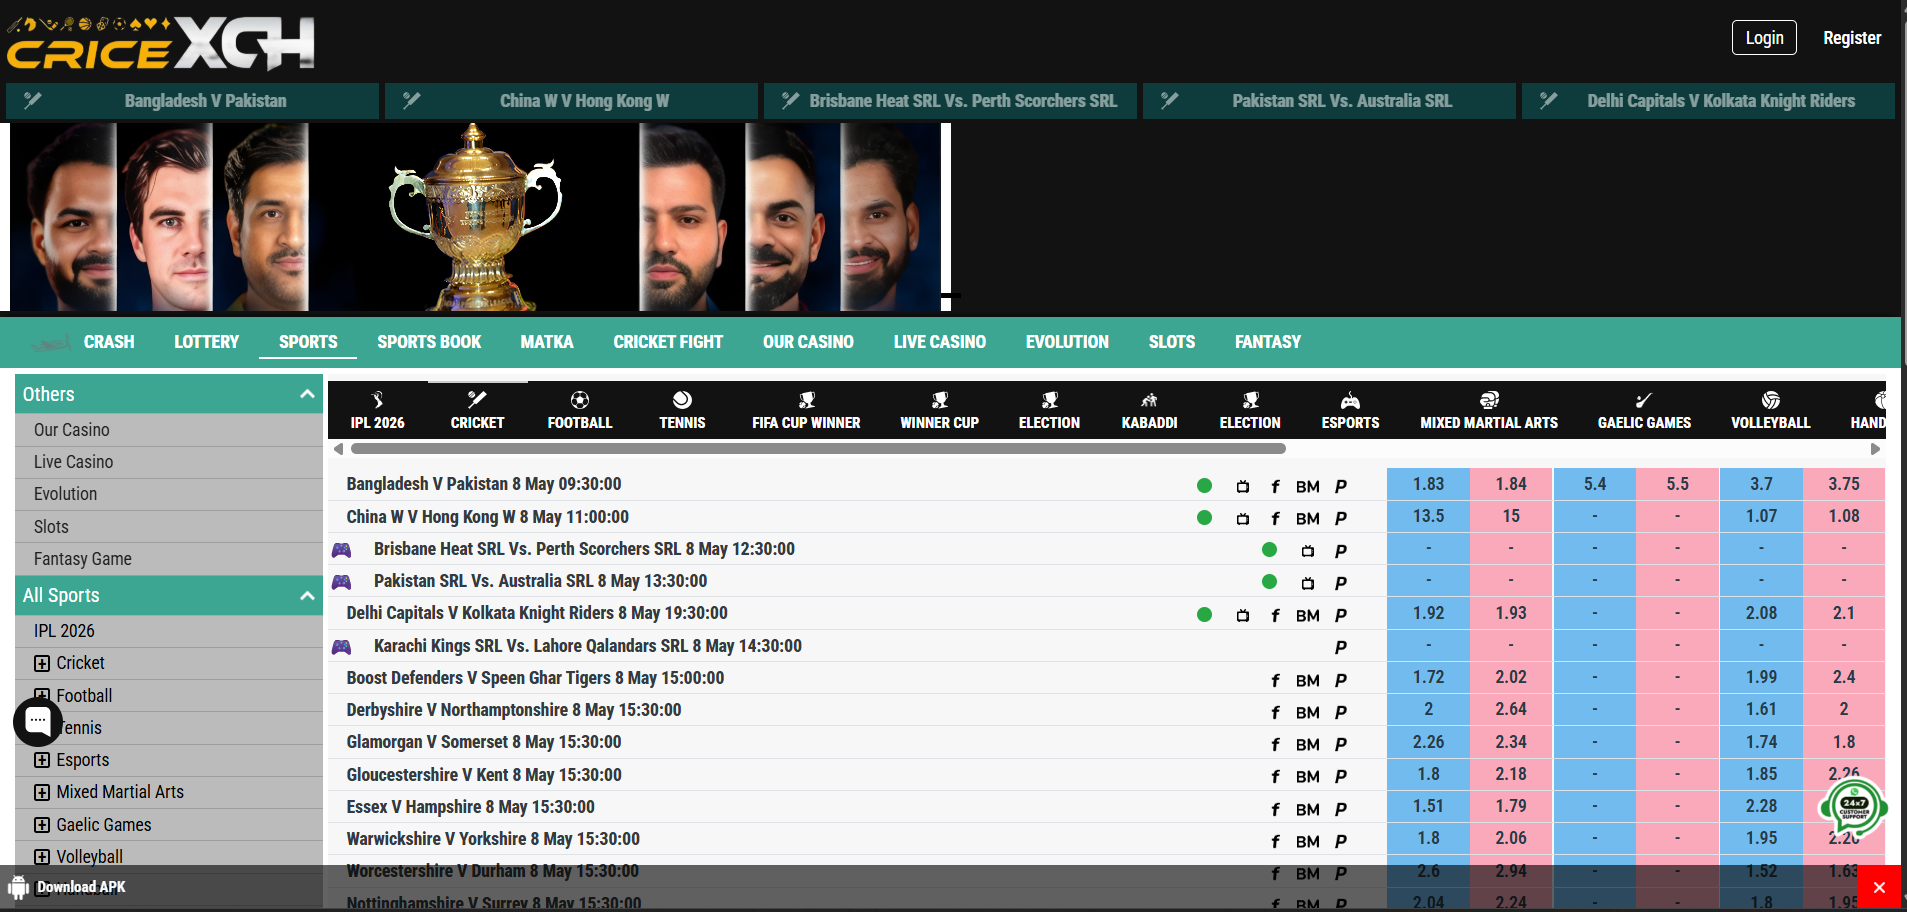Open Our Casino in the sidebar
The width and height of the screenshot is (1907, 912).
point(169,430)
